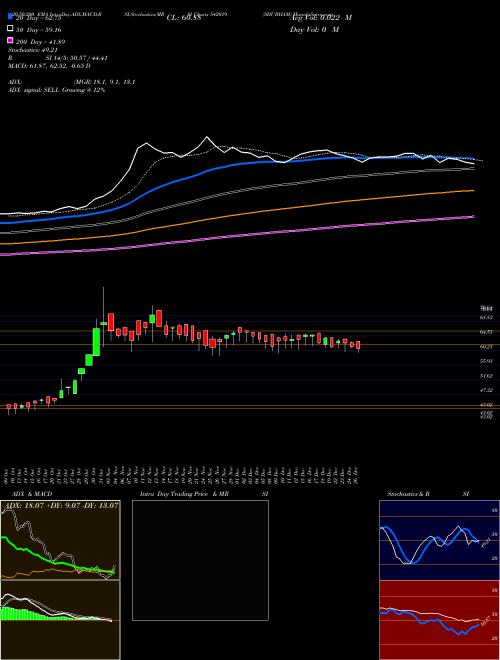Click the 'Day Vol: 0 M' value
This screenshot has width=500, height=660.
[314, 29]
